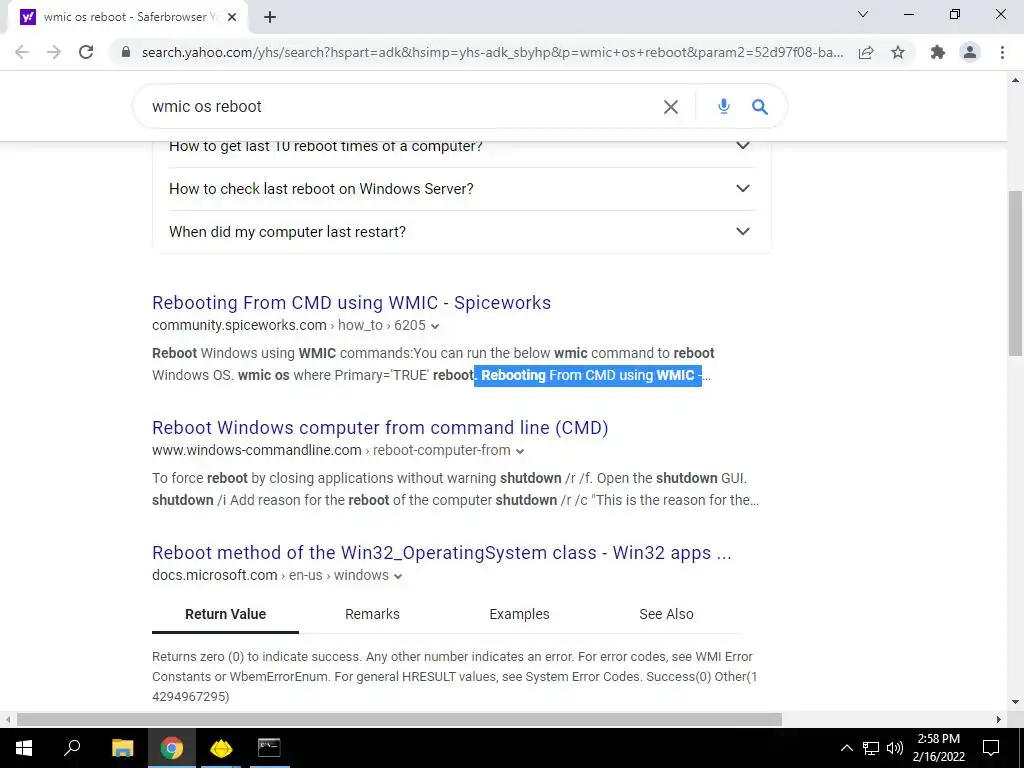Open the Extensions puzzle icon
Image resolution: width=1024 pixels, height=768 pixels.
[x=938, y=52]
